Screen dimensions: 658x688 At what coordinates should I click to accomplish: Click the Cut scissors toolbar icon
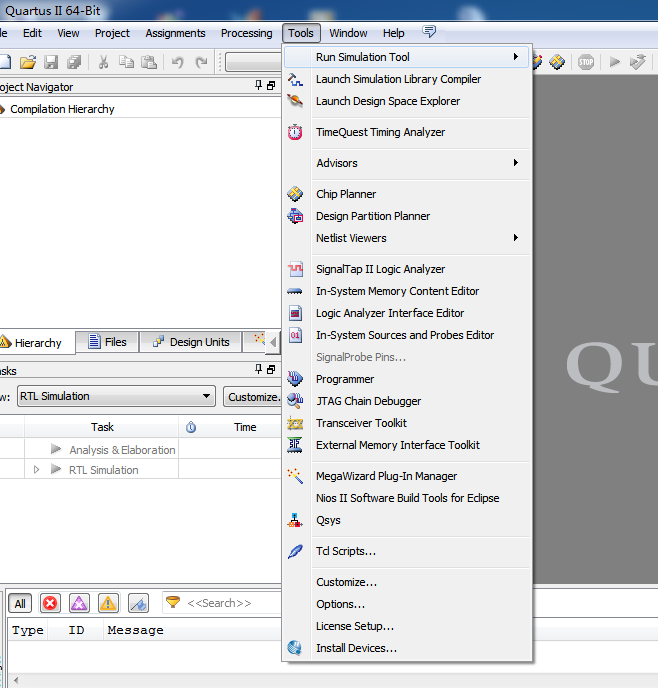point(103,62)
